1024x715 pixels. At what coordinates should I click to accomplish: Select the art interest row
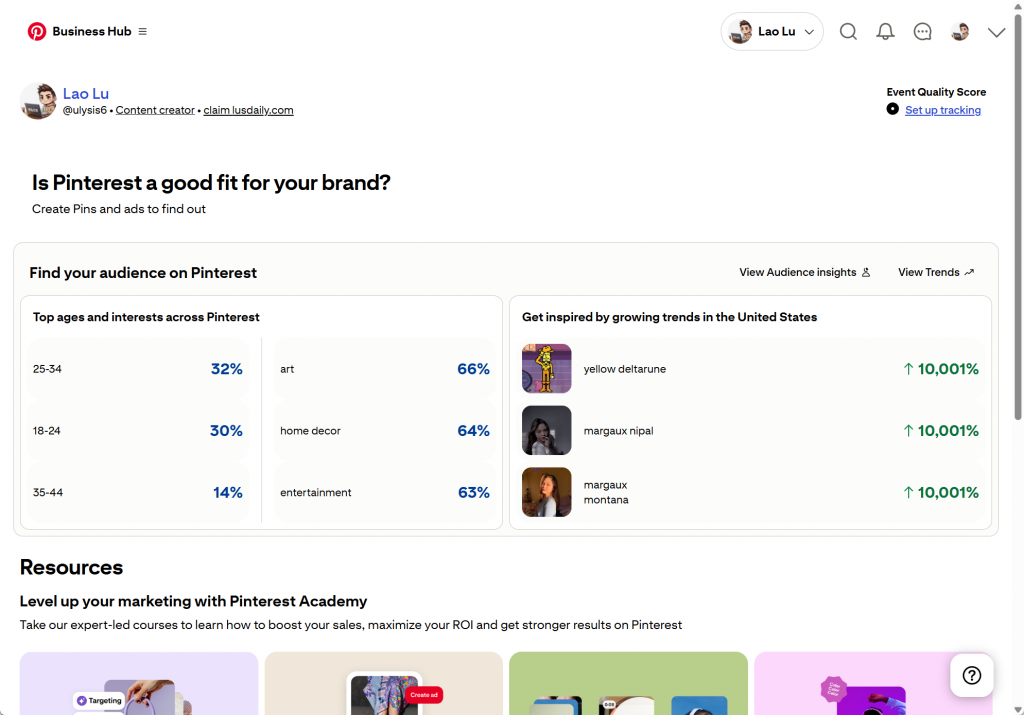click(x=385, y=369)
